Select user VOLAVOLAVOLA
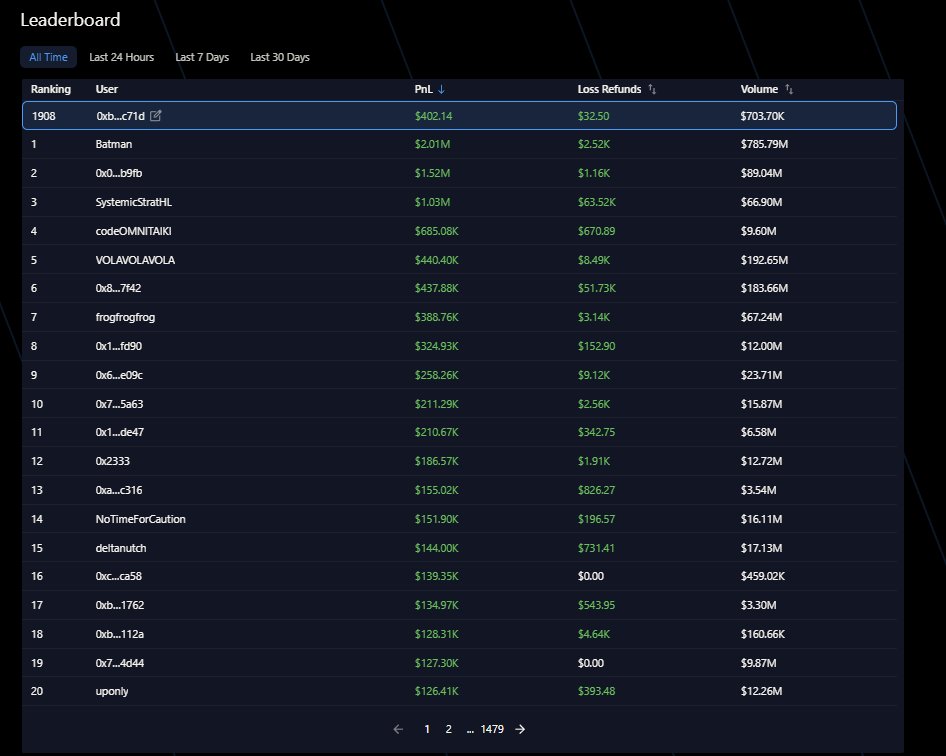Screen dimensions: 946x756 pyautogui.click(x=135, y=260)
